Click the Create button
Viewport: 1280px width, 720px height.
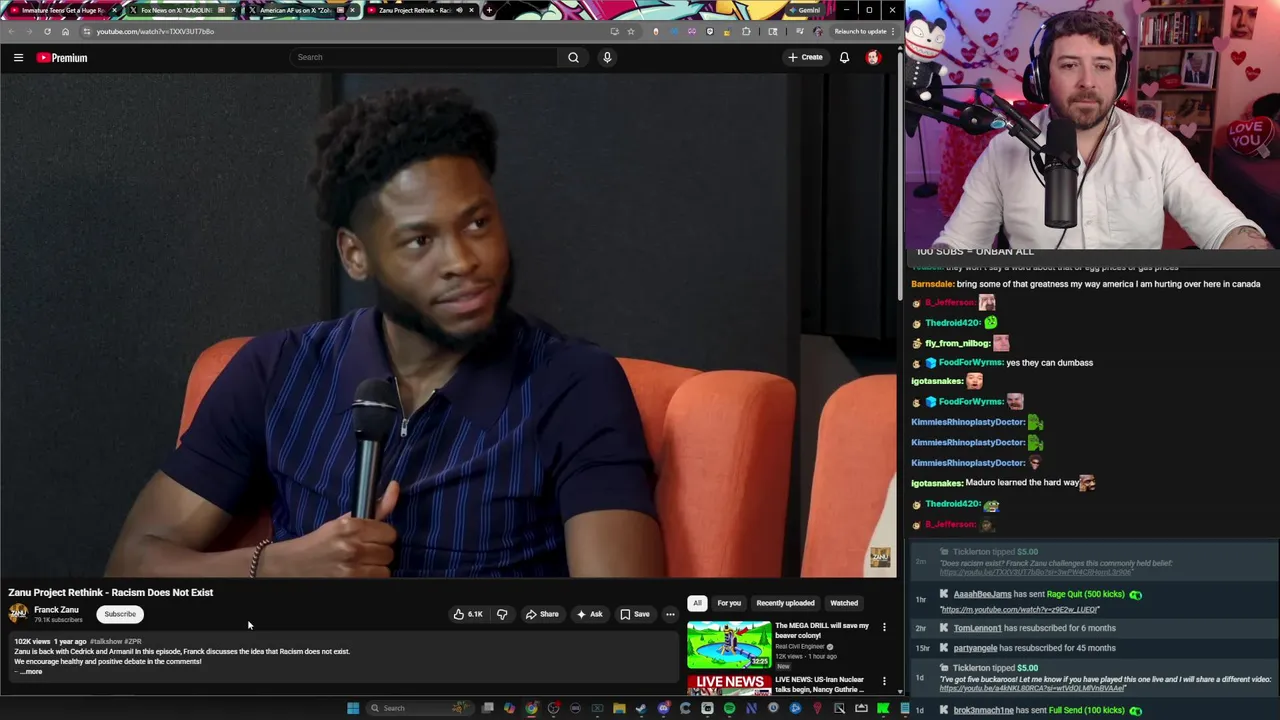[805, 57]
